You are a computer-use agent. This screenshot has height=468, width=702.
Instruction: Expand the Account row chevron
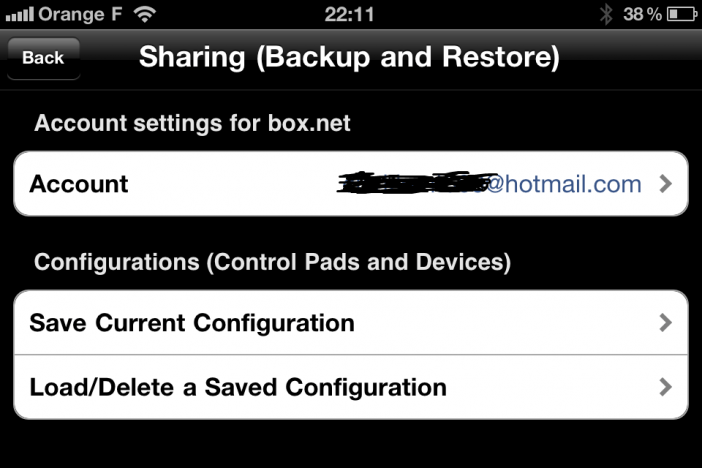666,184
